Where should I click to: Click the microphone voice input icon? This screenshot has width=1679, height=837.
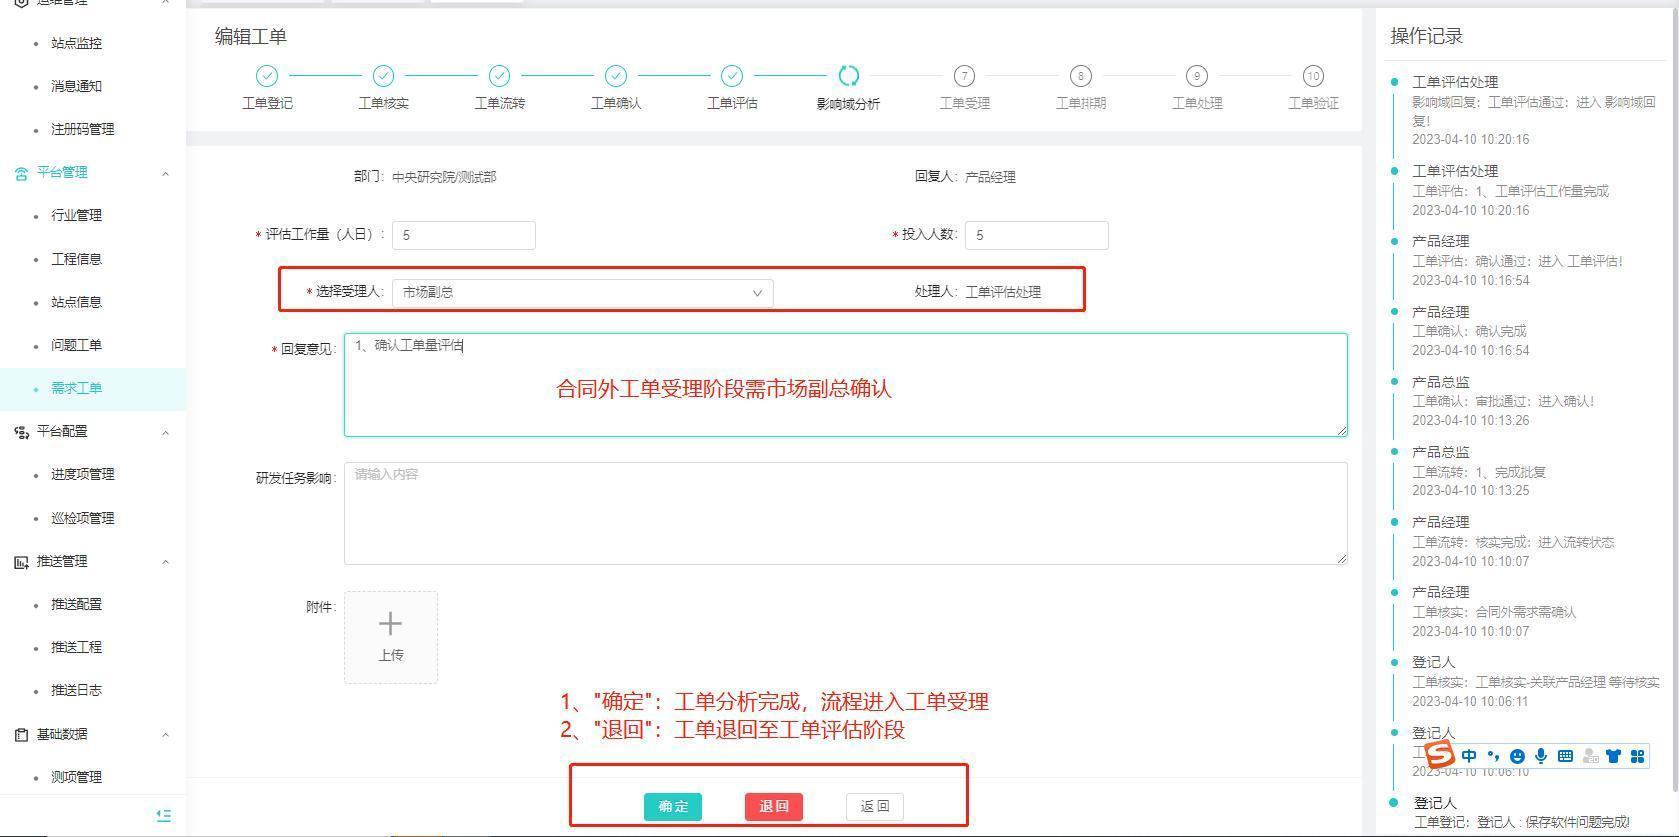pyautogui.click(x=1541, y=756)
